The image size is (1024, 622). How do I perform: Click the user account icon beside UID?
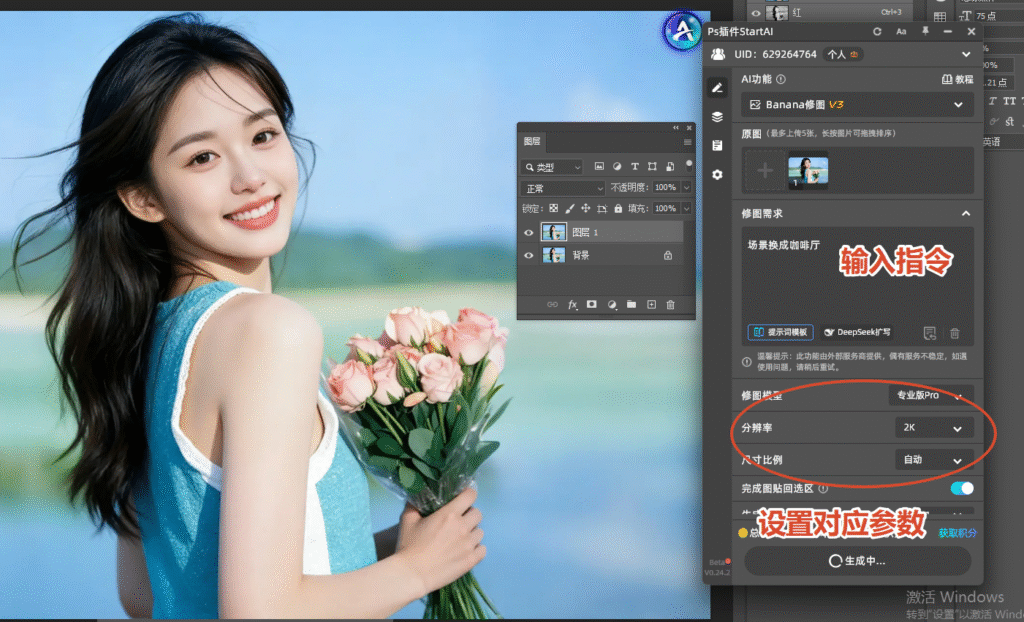(718, 54)
